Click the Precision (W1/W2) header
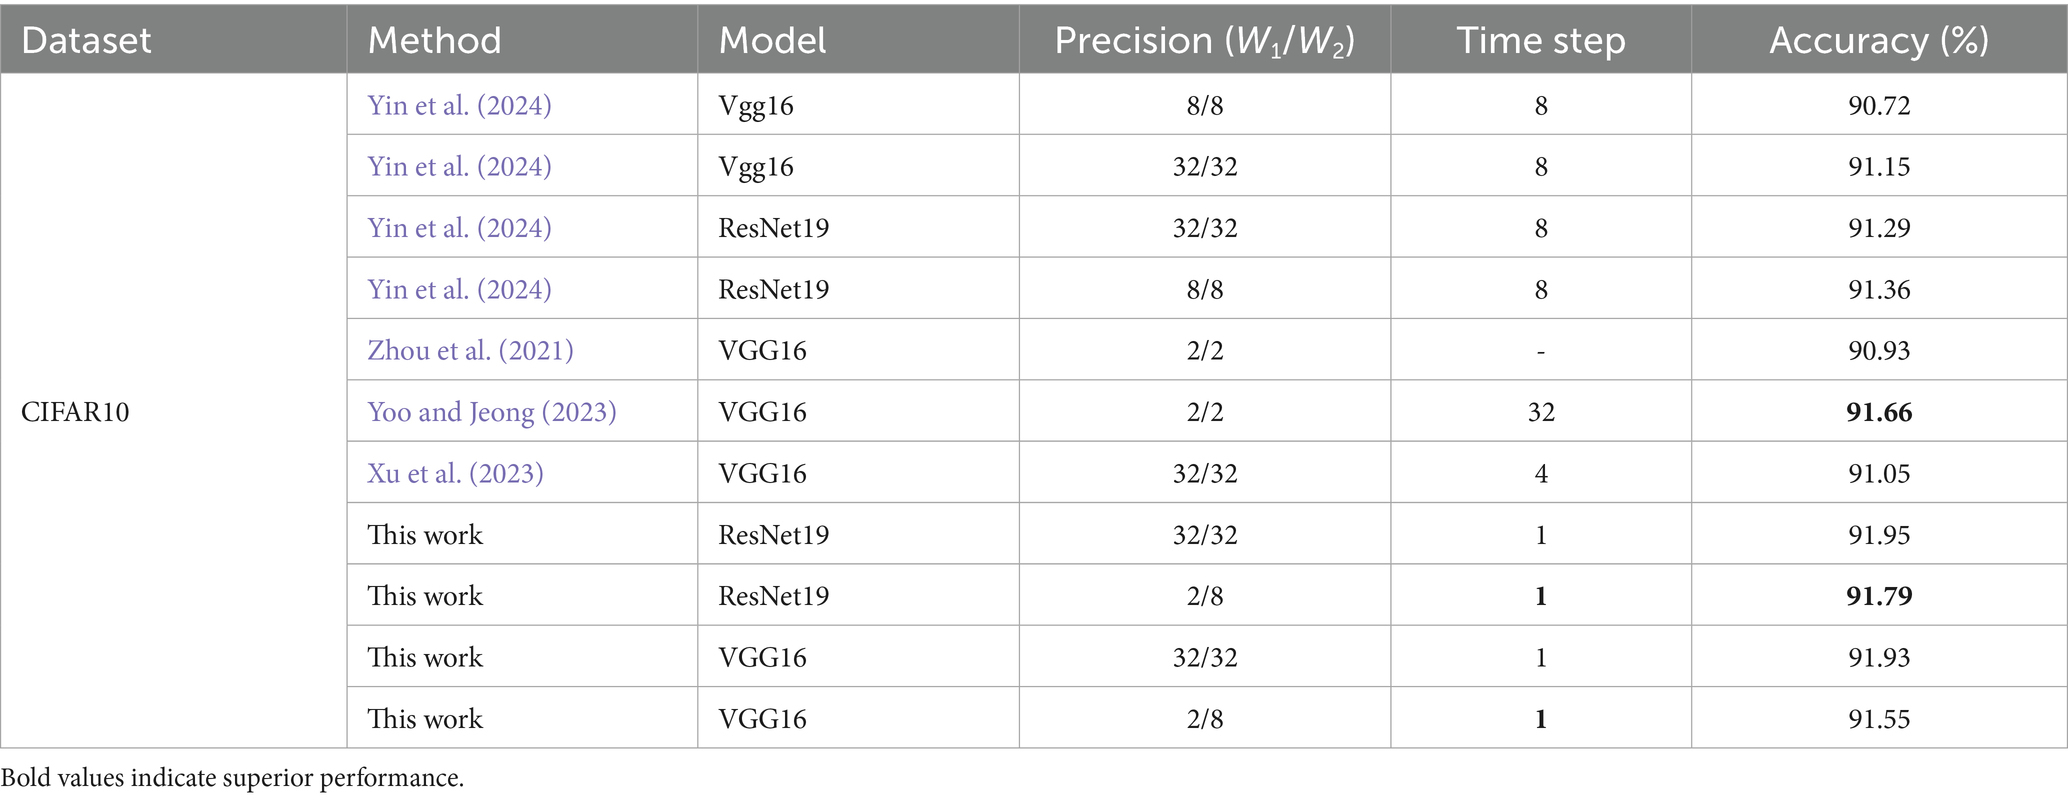The image size is (2068, 800). tap(1204, 40)
